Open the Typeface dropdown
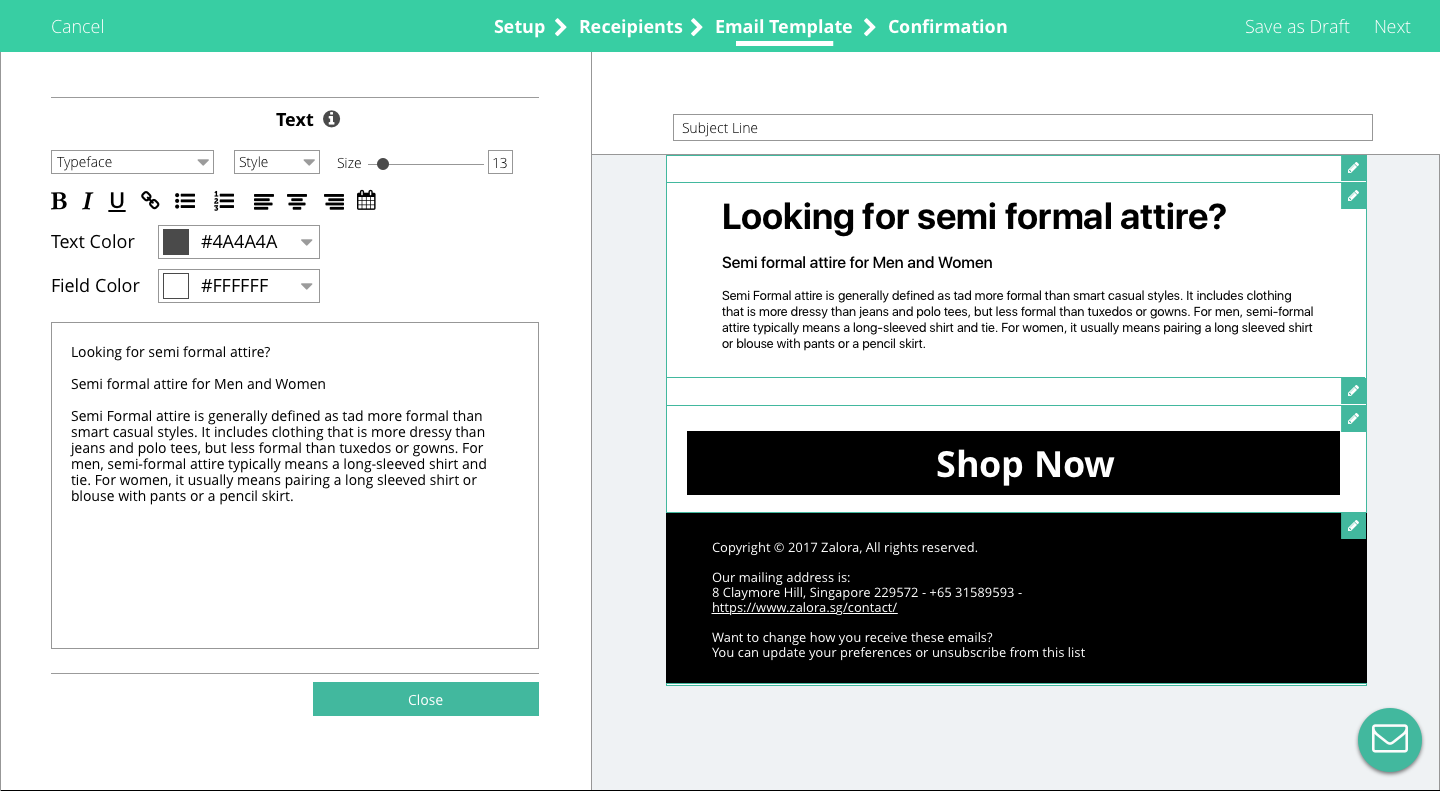Screen dimensions: 1440x791 coord(132,162)
